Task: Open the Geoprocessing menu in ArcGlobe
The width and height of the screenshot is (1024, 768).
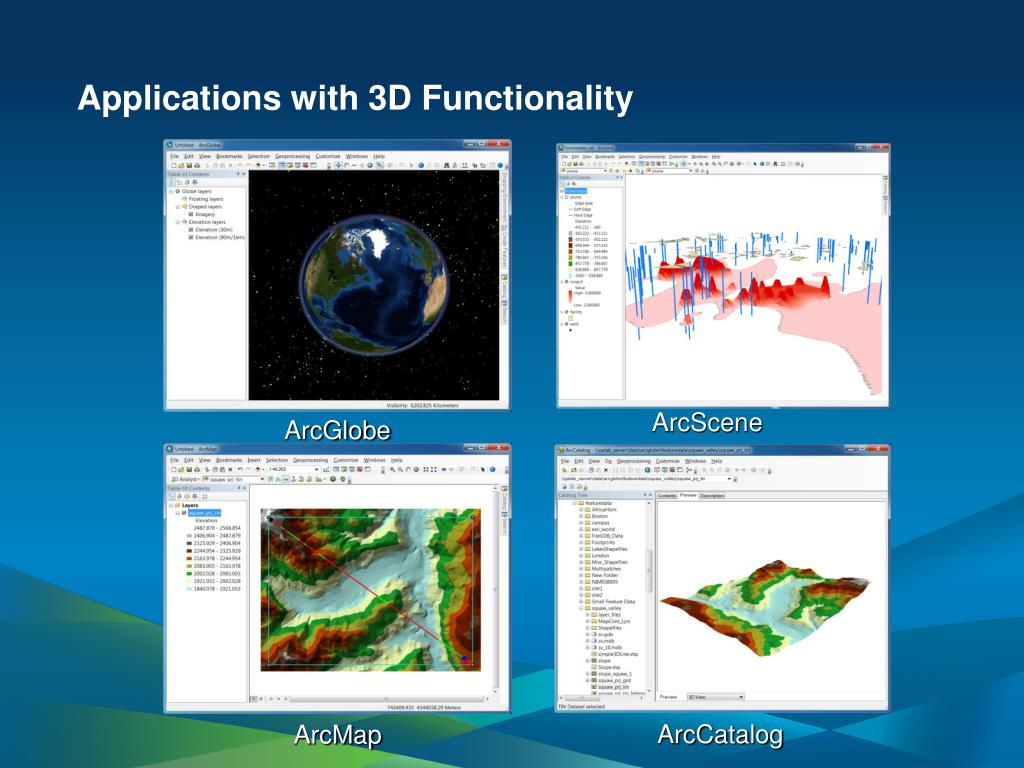Action: 292,156
